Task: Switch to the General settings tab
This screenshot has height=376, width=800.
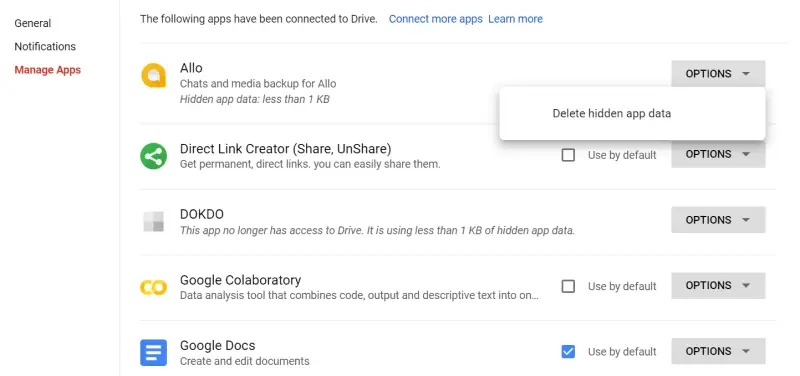Action: click(x=33, y=23)
